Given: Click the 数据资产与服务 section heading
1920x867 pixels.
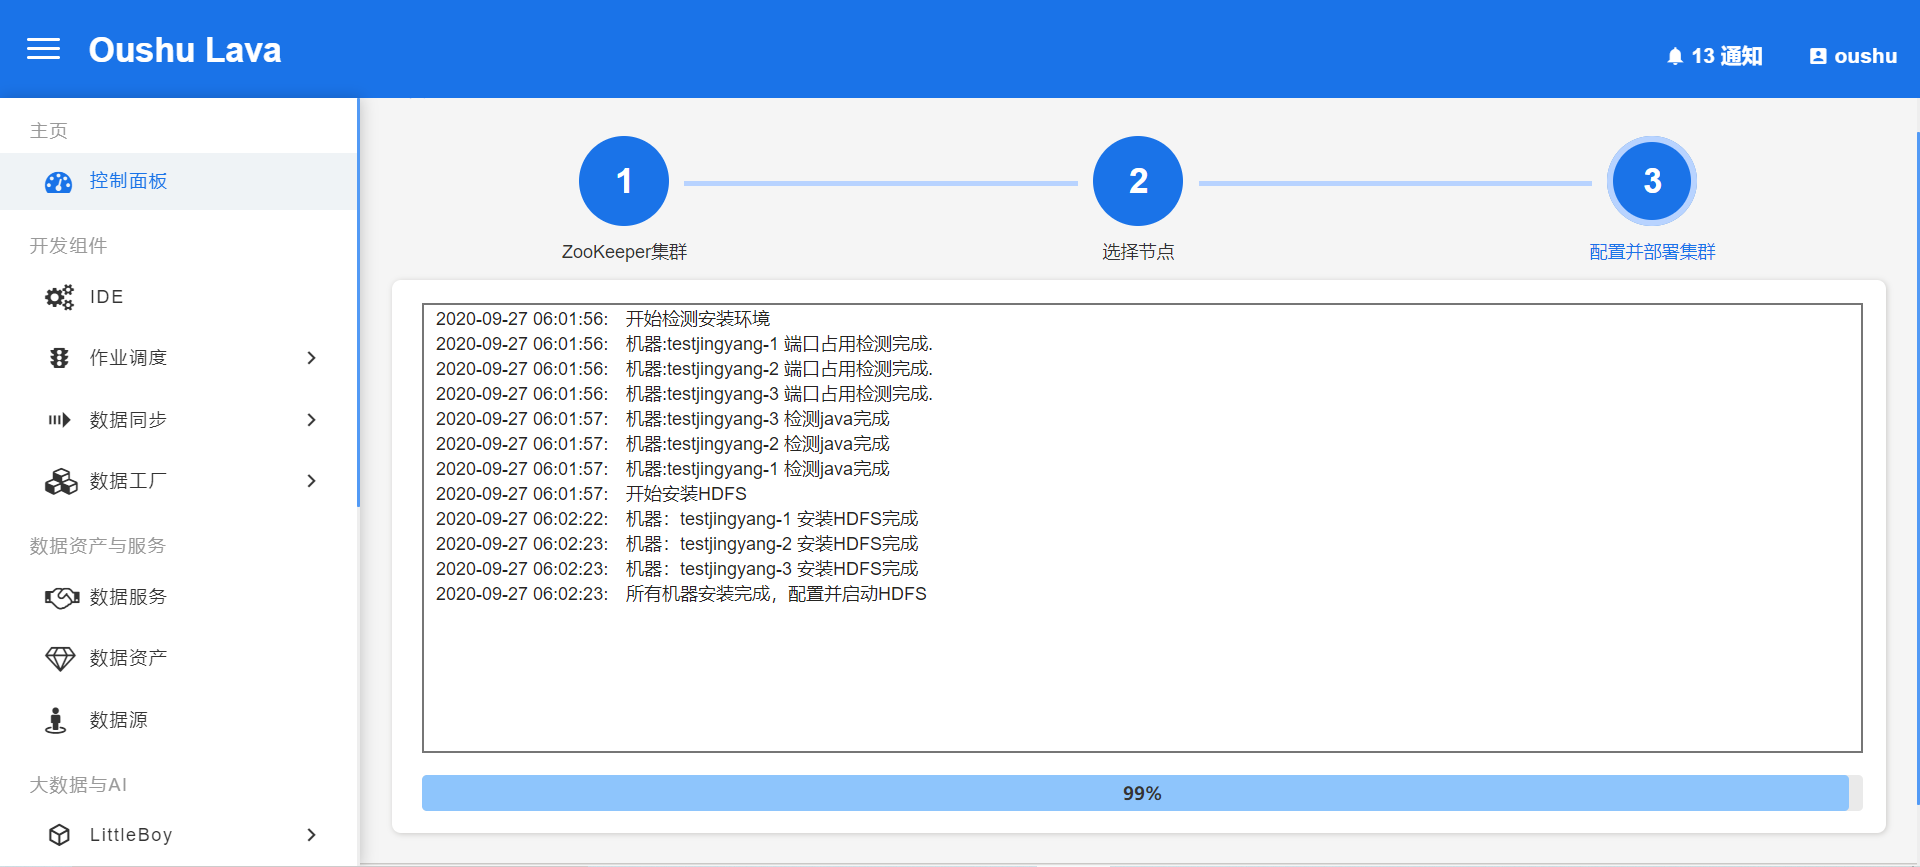Looking at the screenshot, I should click(98, 546).
